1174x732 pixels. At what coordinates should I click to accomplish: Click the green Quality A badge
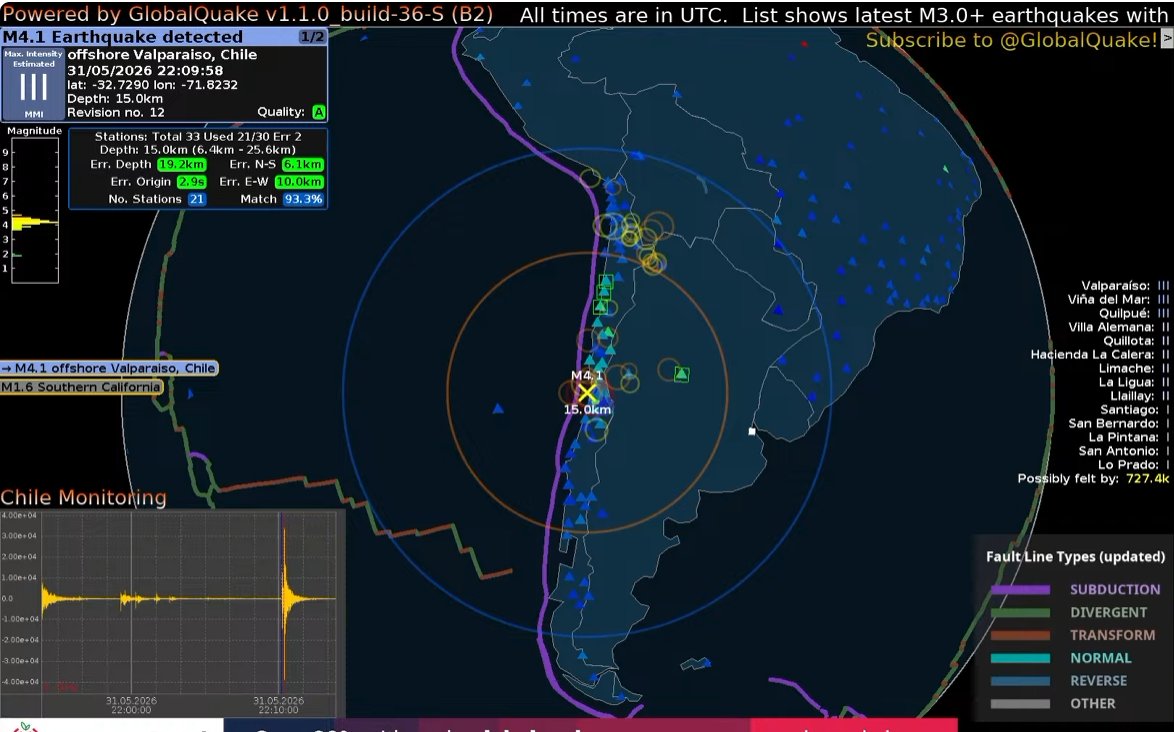319,112
